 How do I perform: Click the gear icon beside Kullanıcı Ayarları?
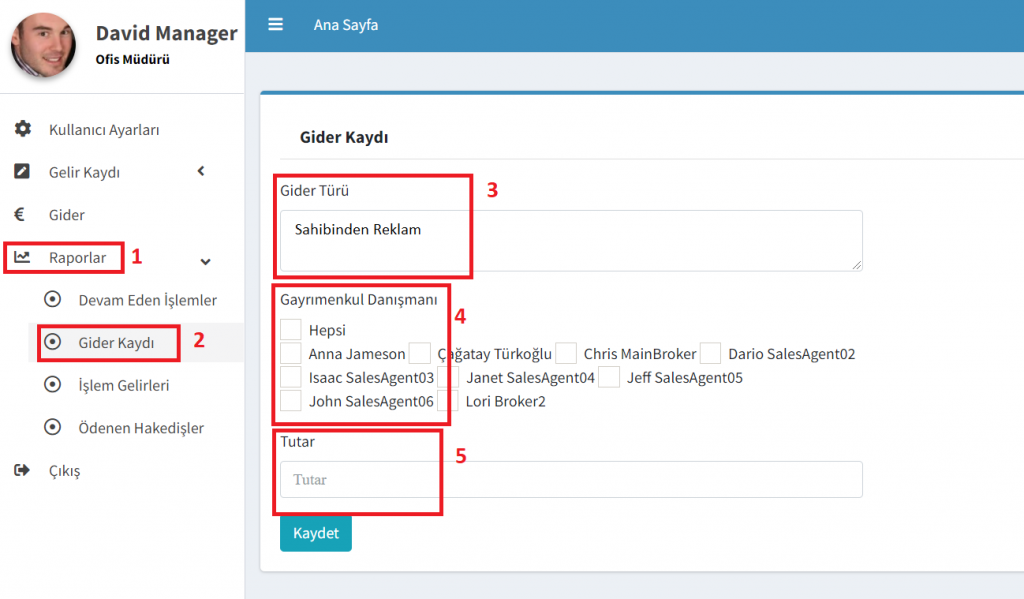click(22, 129)
